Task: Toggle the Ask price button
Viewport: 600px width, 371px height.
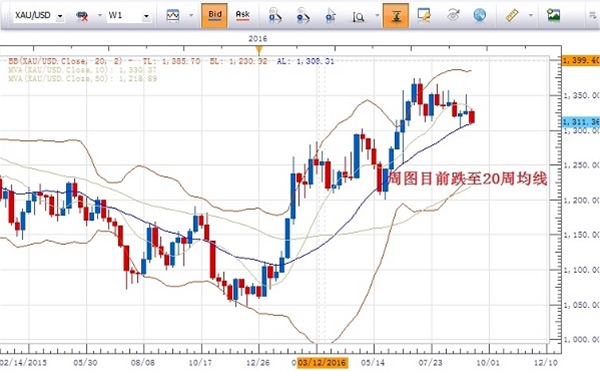Action: [x=243, y=15]
